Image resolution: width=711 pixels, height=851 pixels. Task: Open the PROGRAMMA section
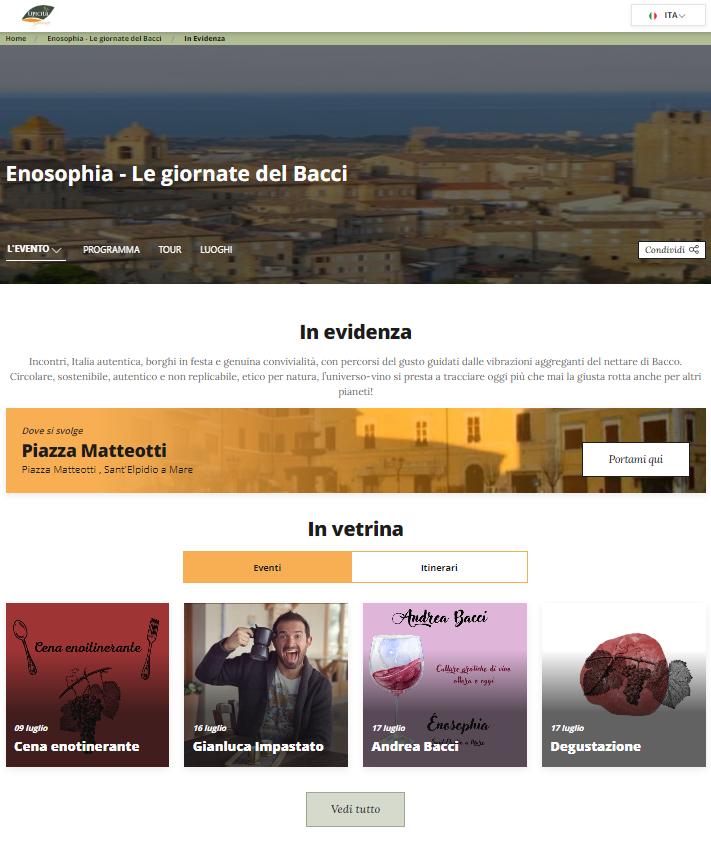111,250
